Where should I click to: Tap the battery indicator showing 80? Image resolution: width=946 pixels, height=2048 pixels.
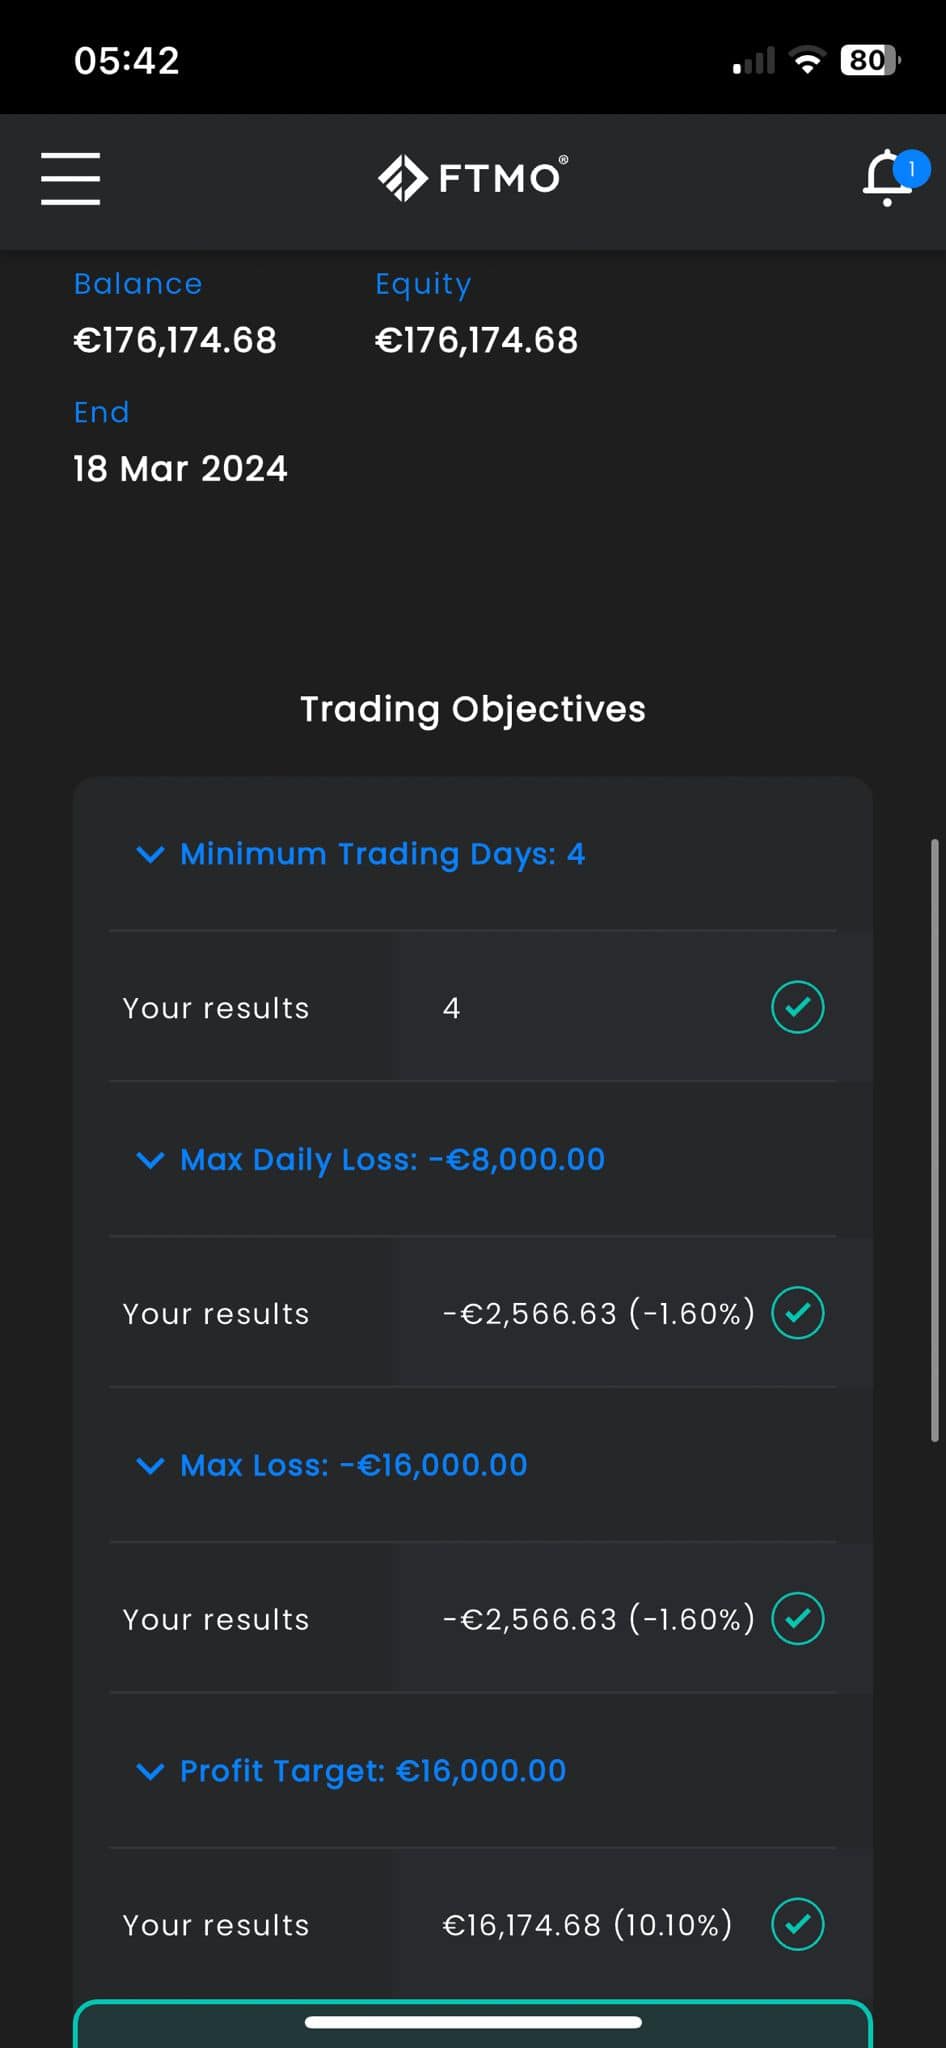point(871,61)
